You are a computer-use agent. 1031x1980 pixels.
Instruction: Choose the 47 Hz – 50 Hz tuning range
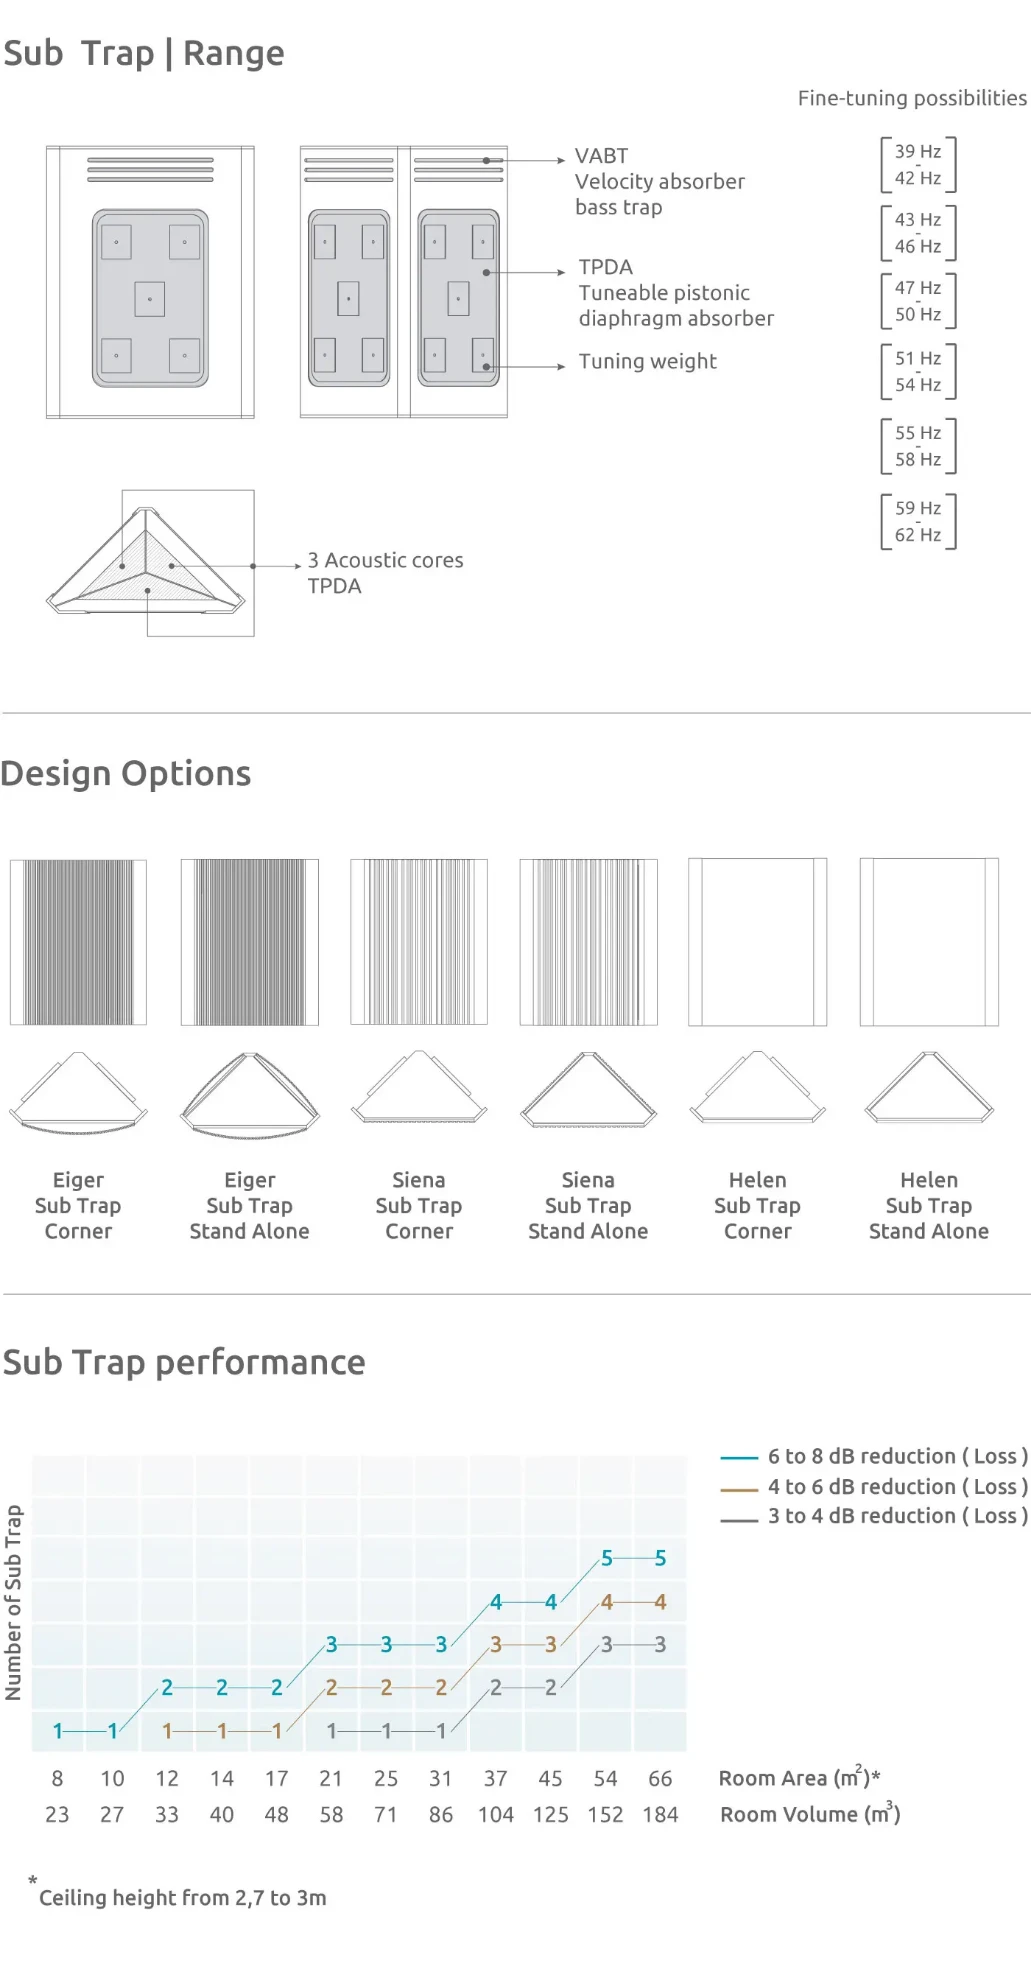coord(918,301)
